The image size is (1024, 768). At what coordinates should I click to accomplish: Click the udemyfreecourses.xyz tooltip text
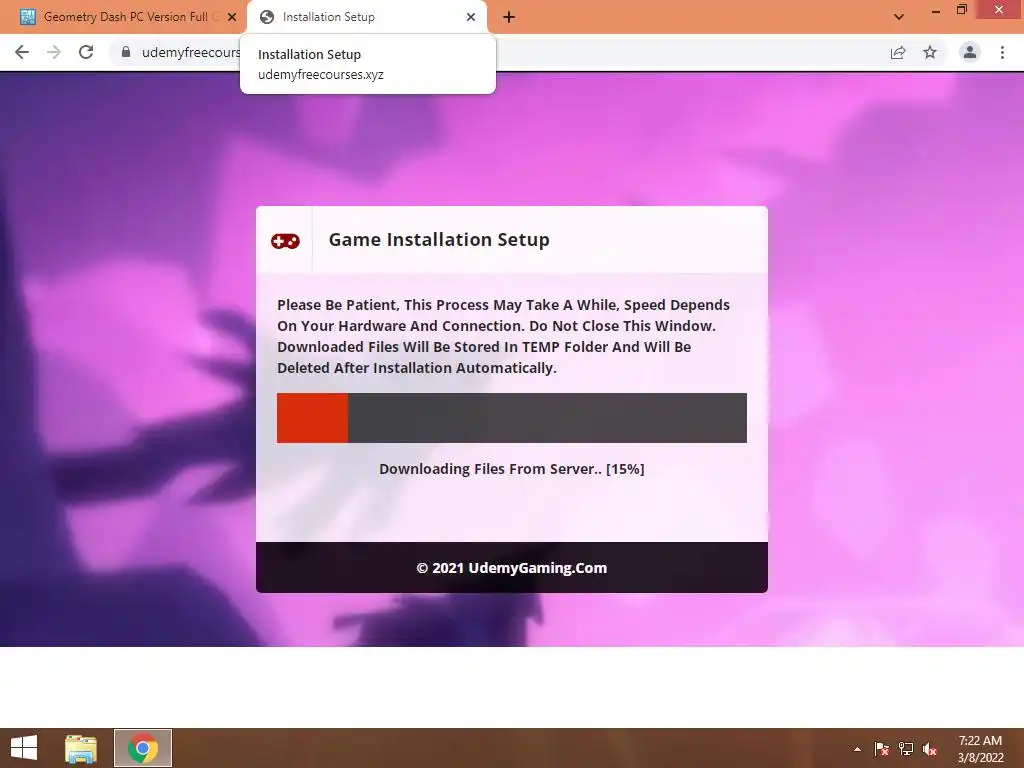point(321,74)
